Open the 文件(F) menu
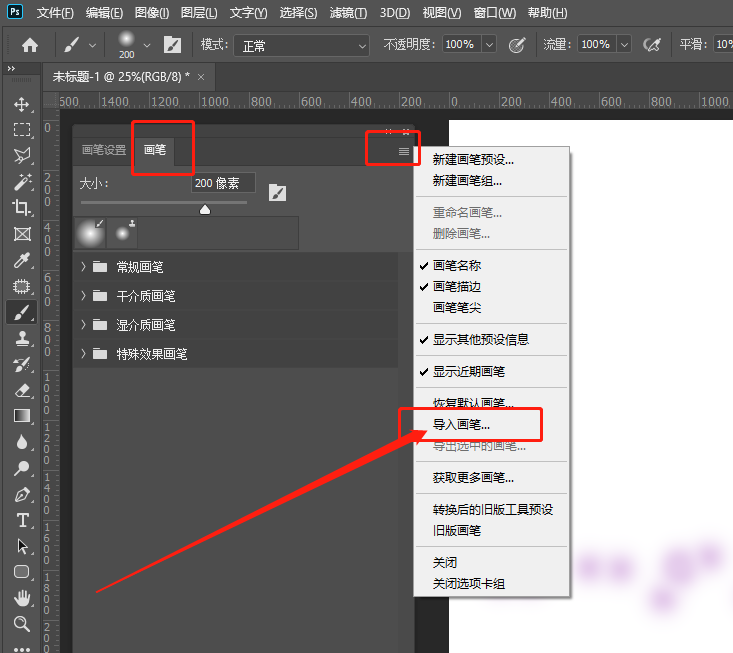The height and width of the screenshot is (653, 733). (55, 13)
